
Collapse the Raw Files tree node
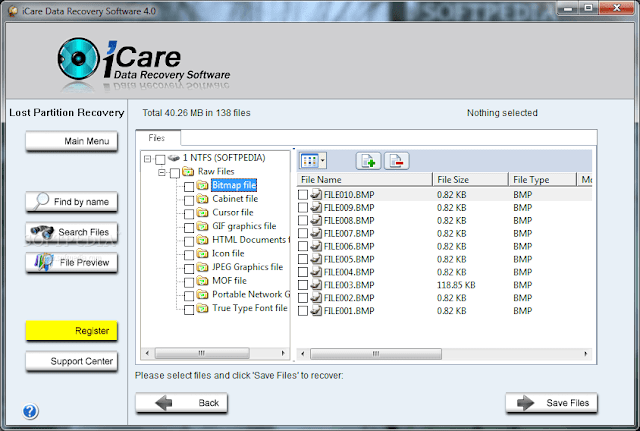162,173
